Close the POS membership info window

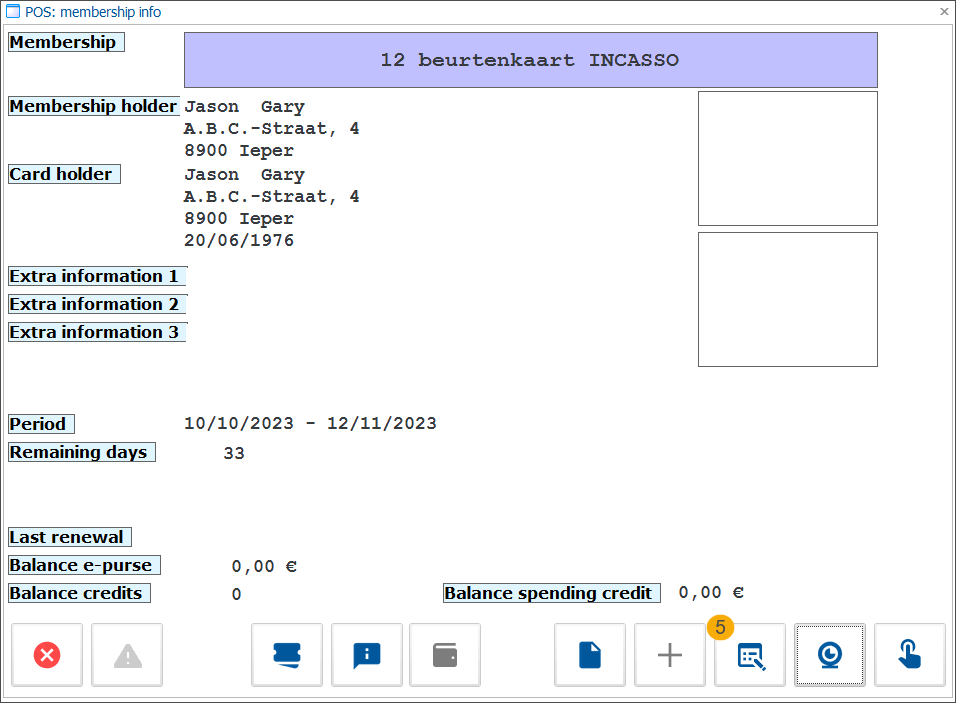coord(944,12)
